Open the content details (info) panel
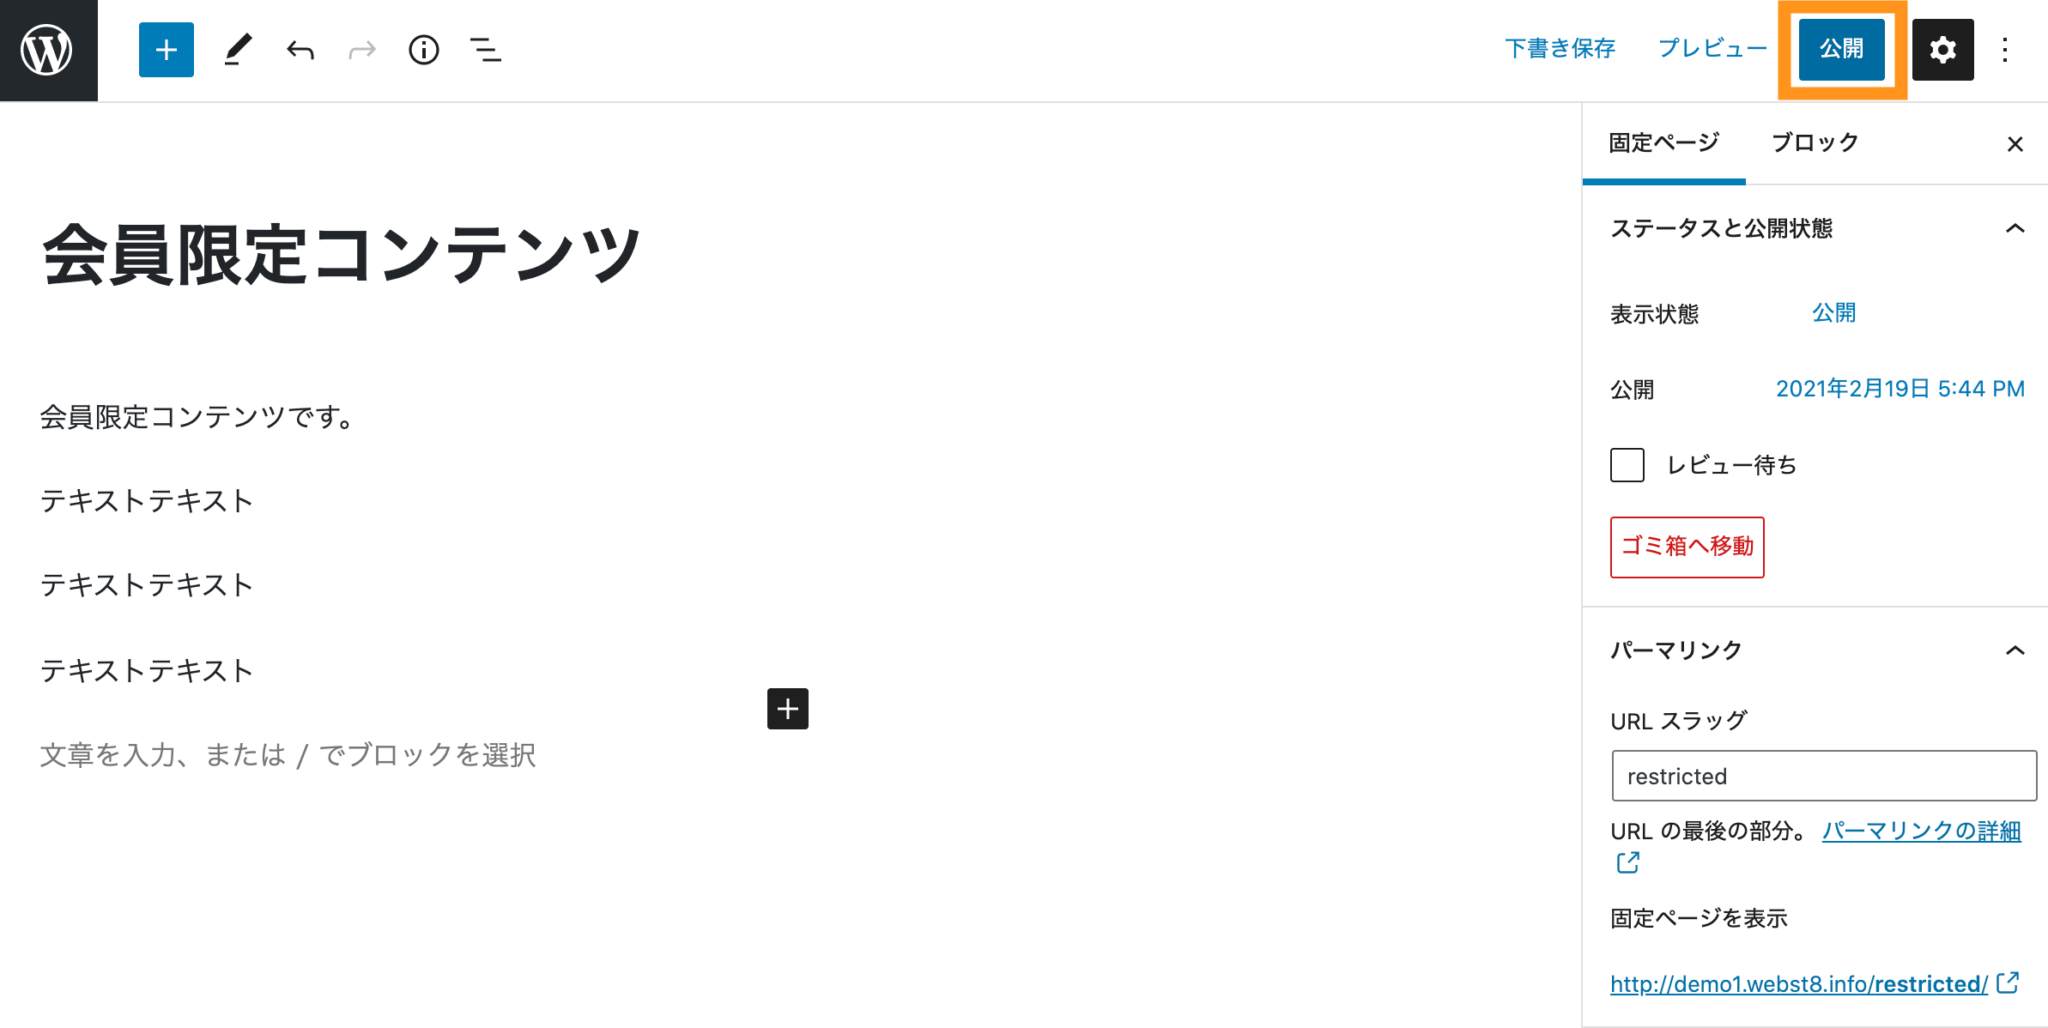This screenshot has width=2048, height=1028. coord(423,49)
